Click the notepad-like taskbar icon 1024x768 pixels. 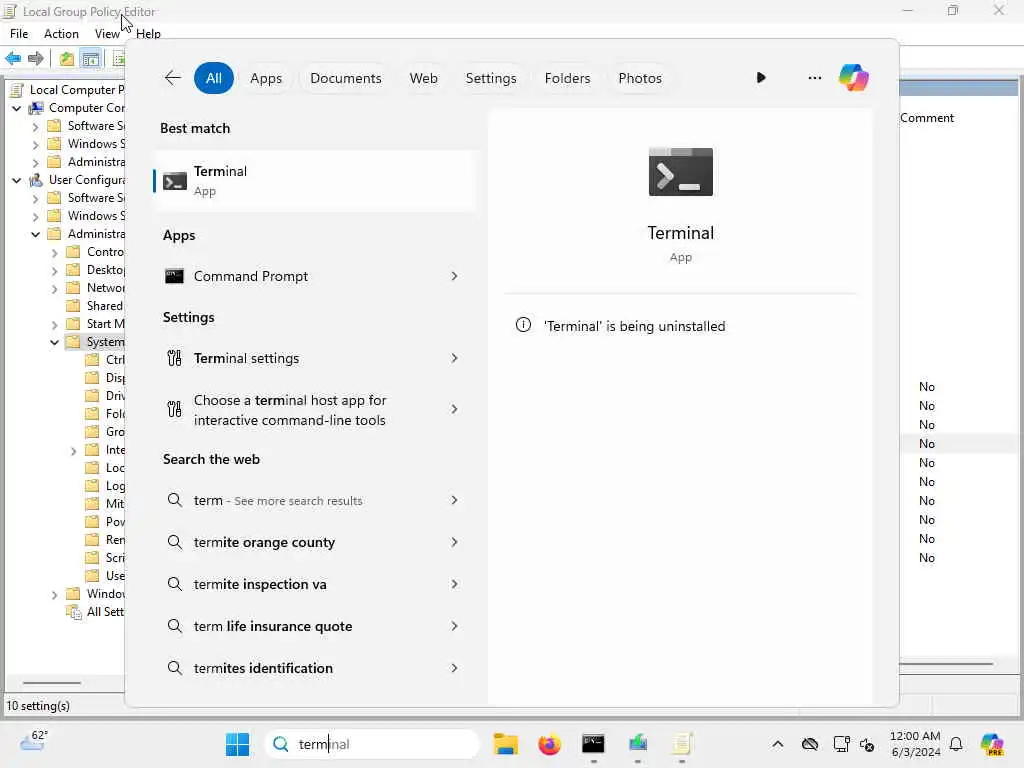point(681,744)
